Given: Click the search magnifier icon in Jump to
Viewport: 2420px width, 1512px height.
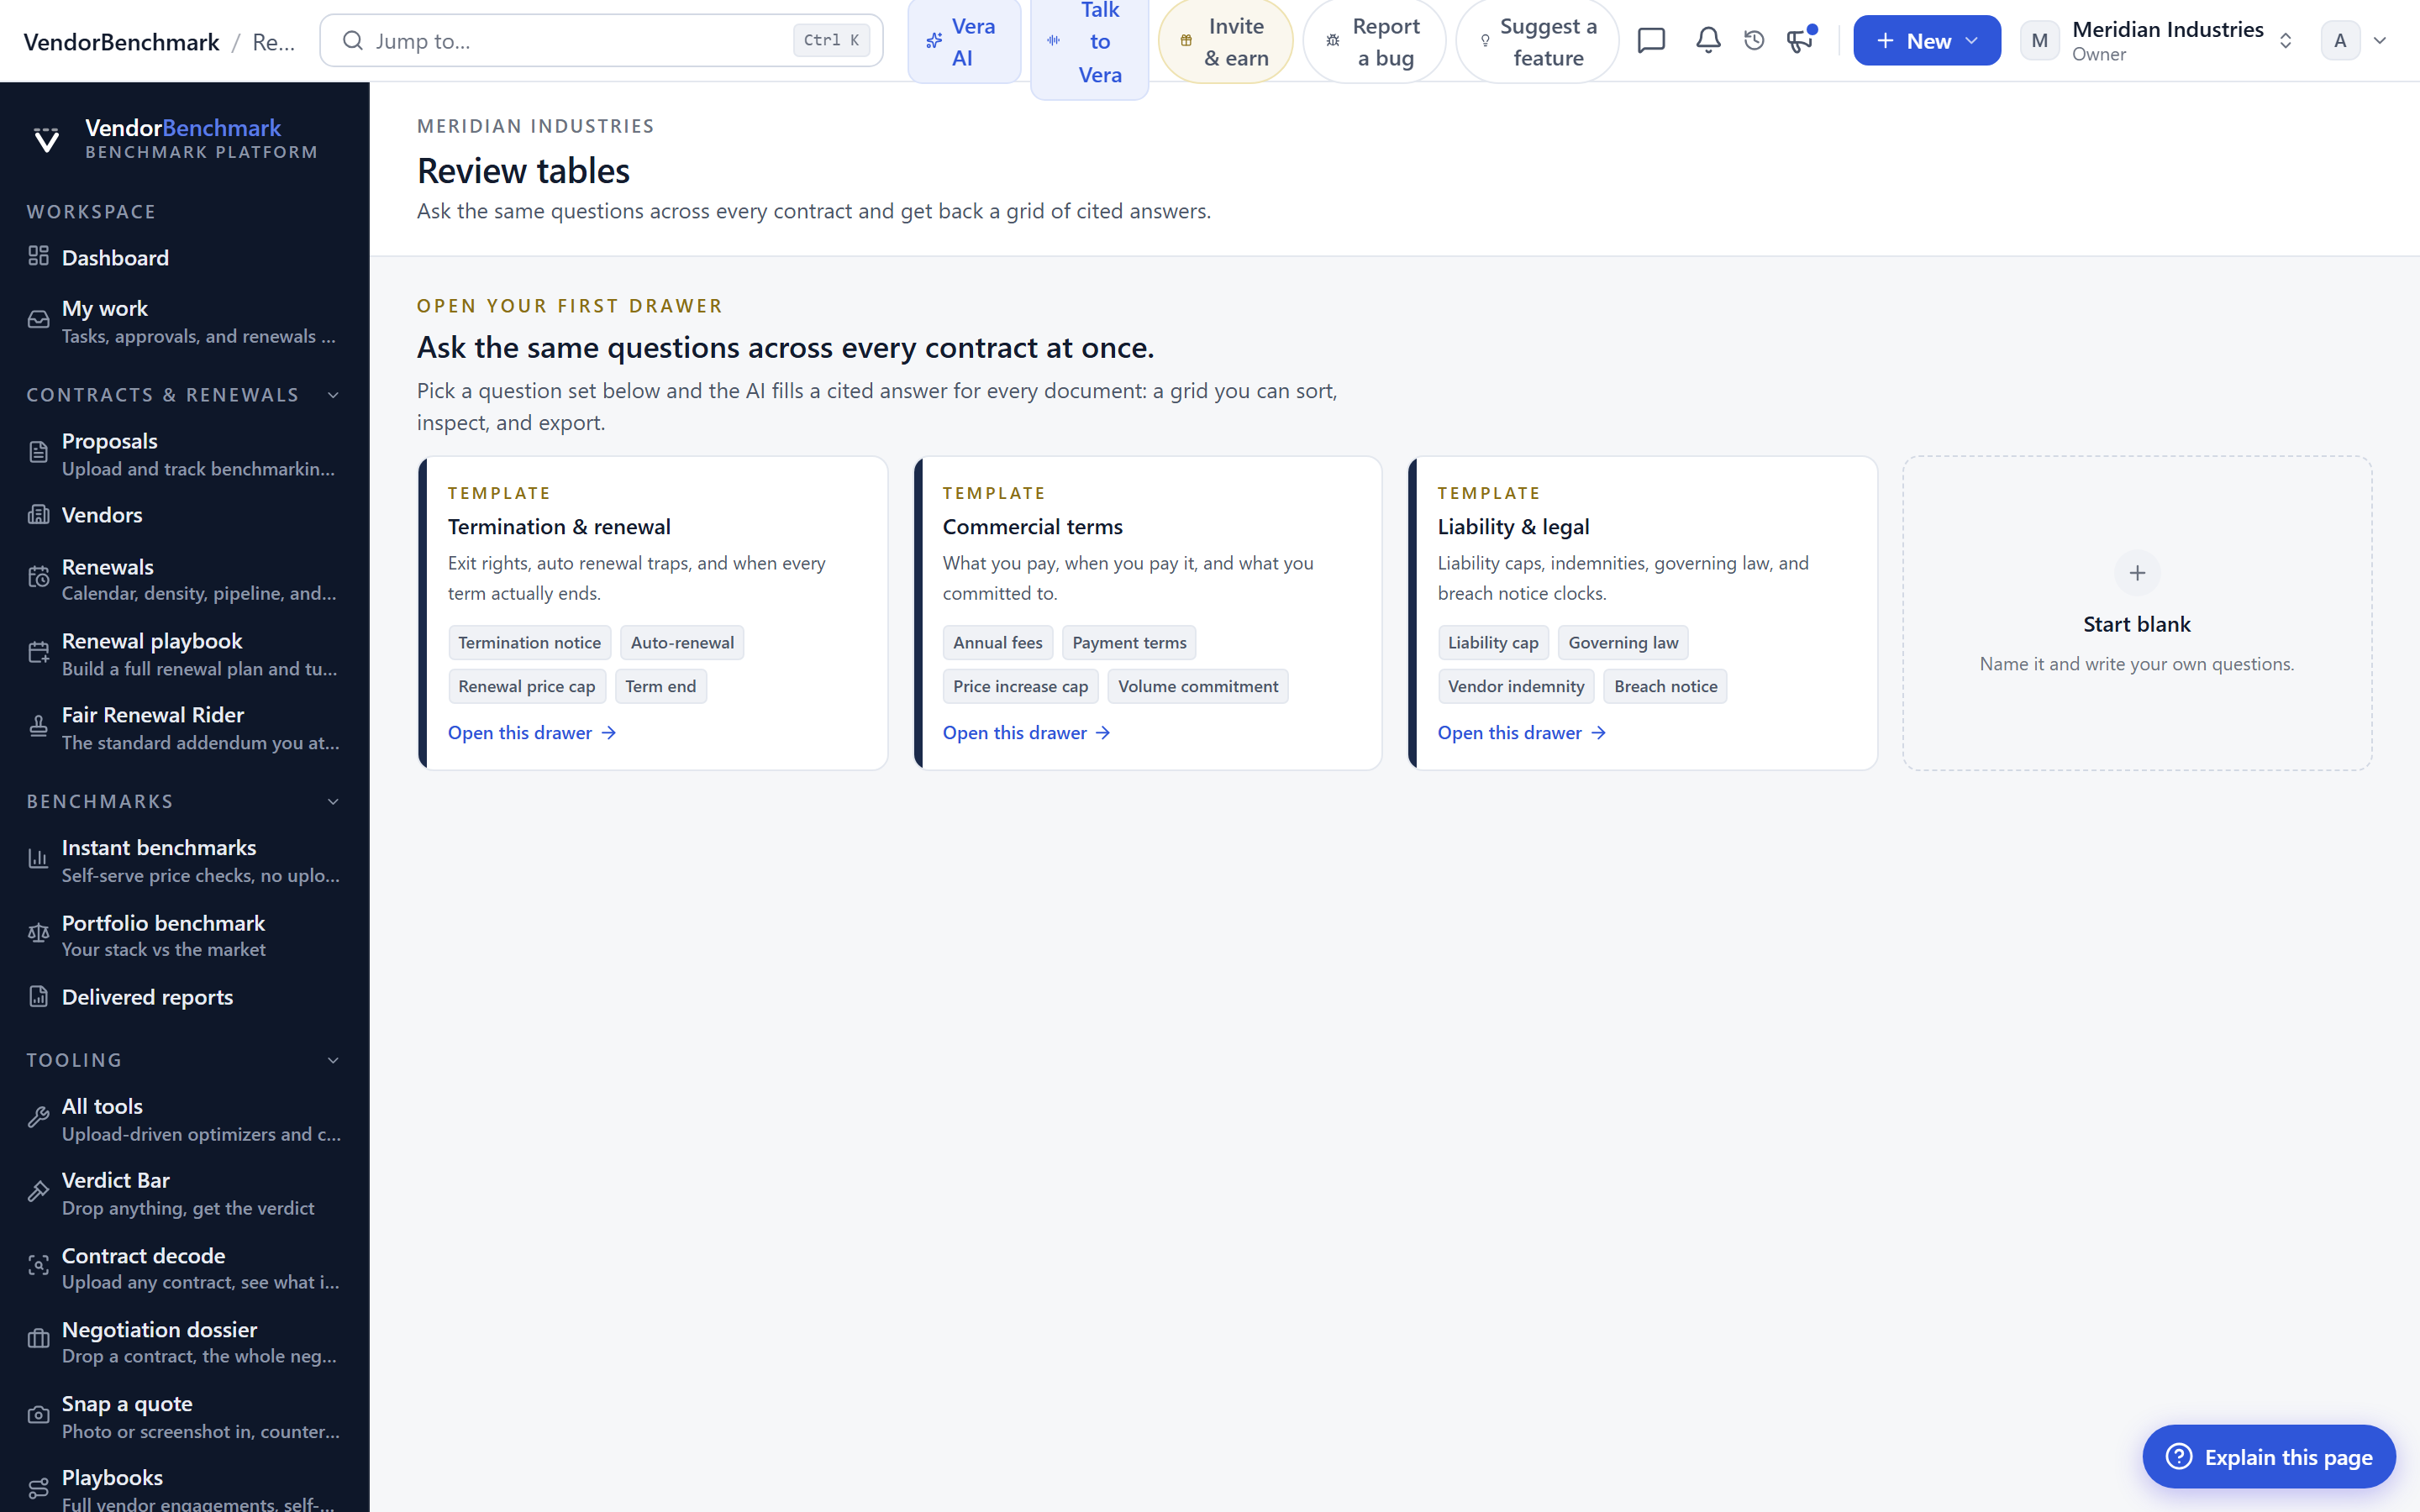Looking at the screenshot, I should (x=353, y=41).
